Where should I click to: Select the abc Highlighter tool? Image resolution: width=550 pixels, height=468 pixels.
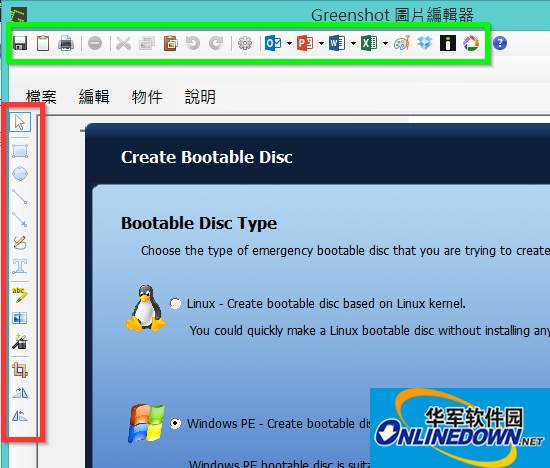click(x=20, y=295)
